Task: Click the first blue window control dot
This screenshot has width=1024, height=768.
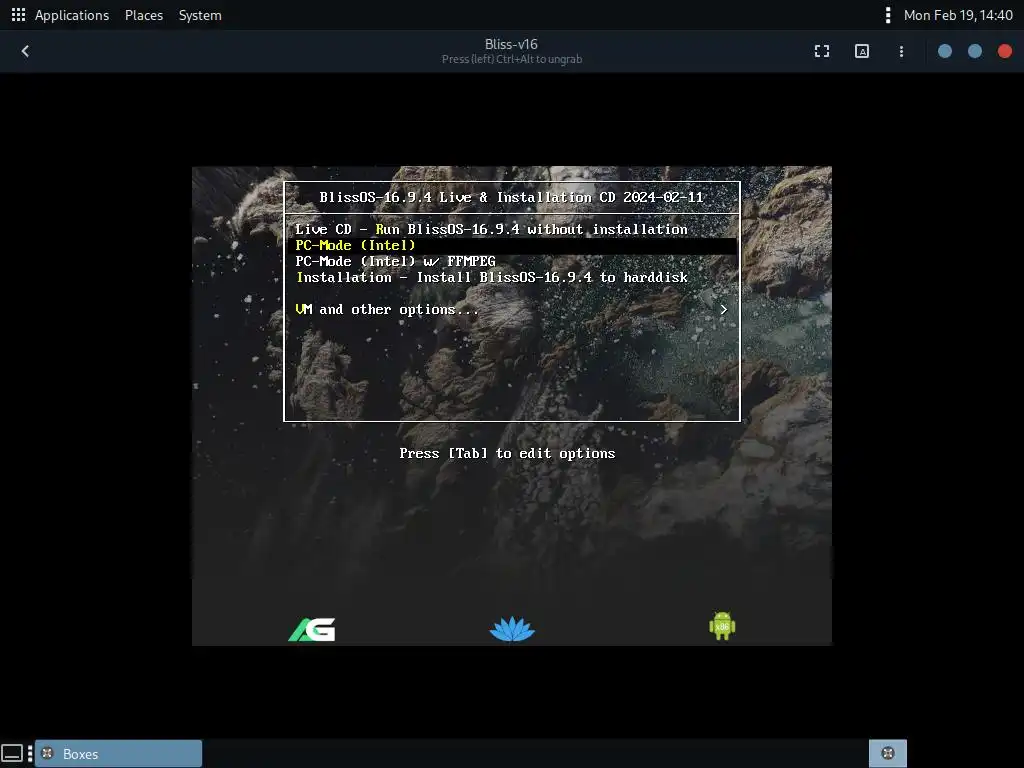Action: 944,51
